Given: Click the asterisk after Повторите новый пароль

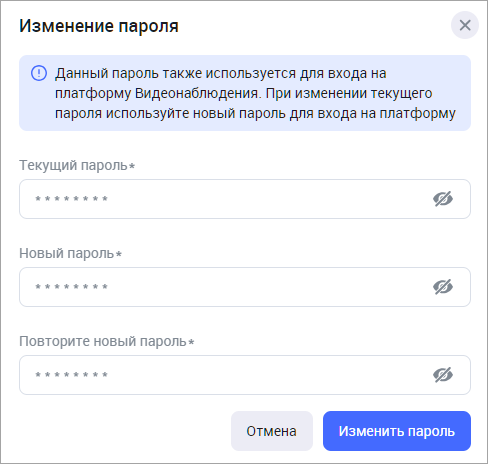Looking at the screenshot, I should point(191,342).
